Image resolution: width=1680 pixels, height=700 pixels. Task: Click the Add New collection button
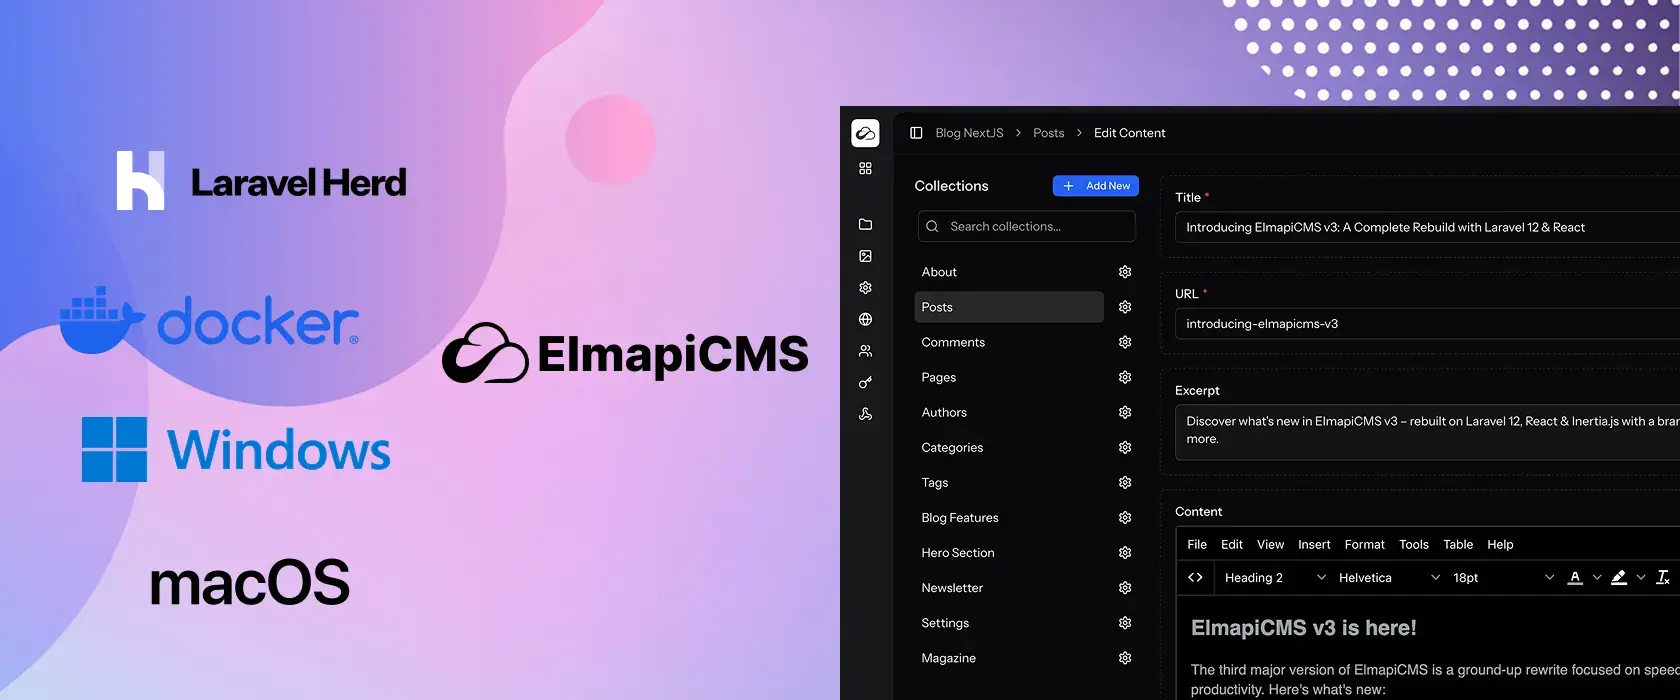coord(1096,186)
